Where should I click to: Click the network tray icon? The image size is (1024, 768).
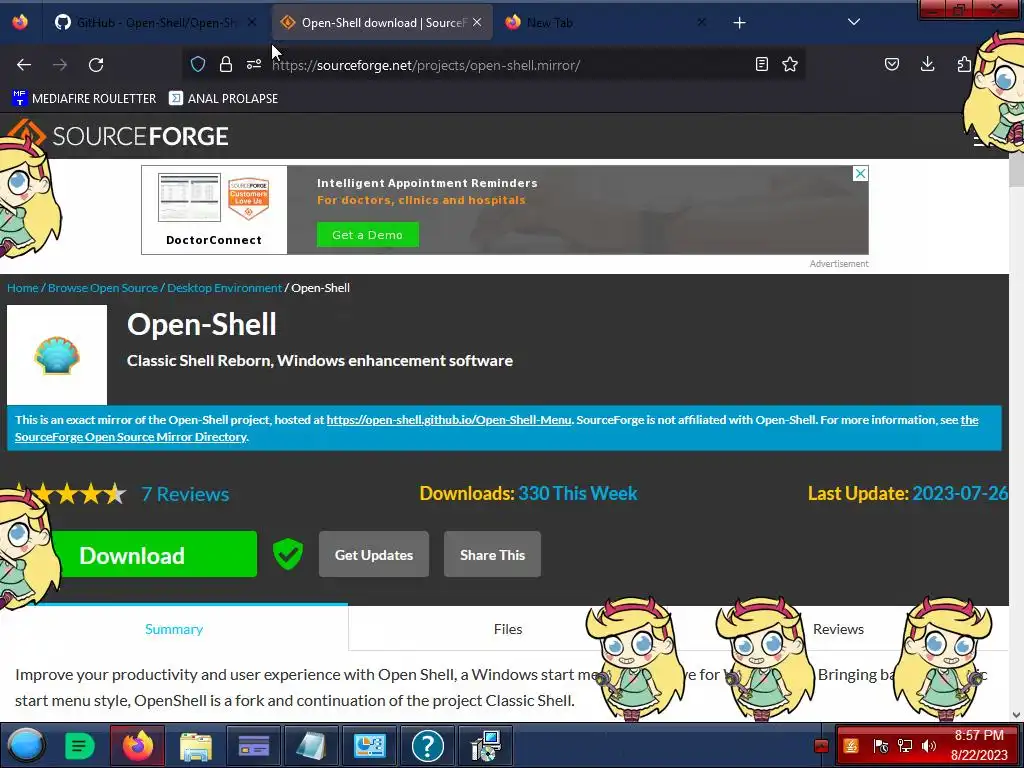click(905, 746)
